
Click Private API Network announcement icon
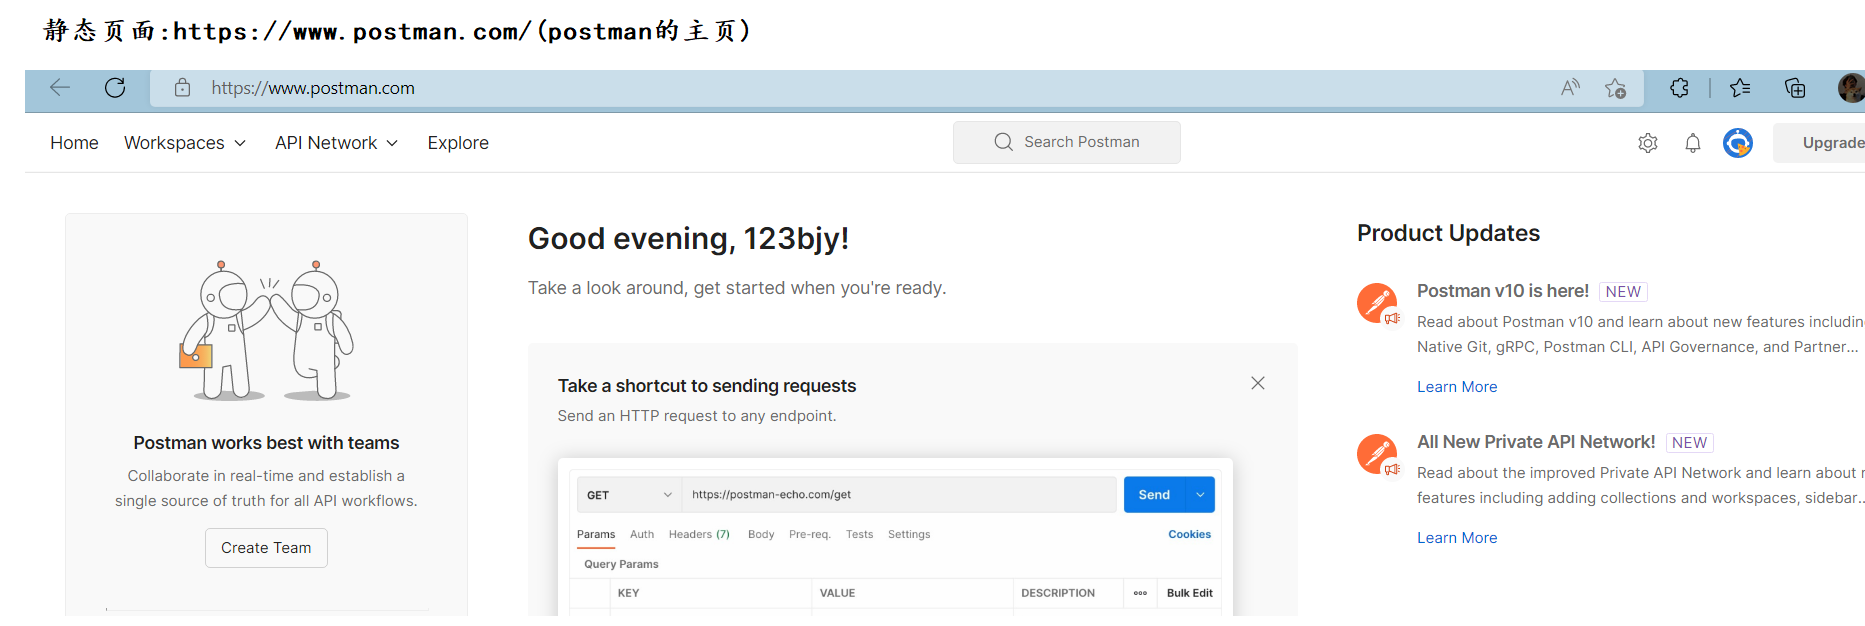tap(1378, 454)
